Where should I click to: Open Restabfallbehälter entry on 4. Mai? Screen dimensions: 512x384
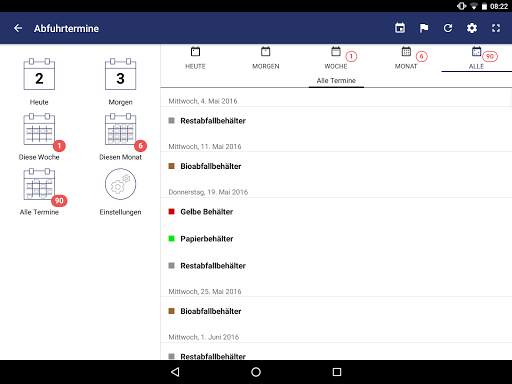(x=336, y=121)
